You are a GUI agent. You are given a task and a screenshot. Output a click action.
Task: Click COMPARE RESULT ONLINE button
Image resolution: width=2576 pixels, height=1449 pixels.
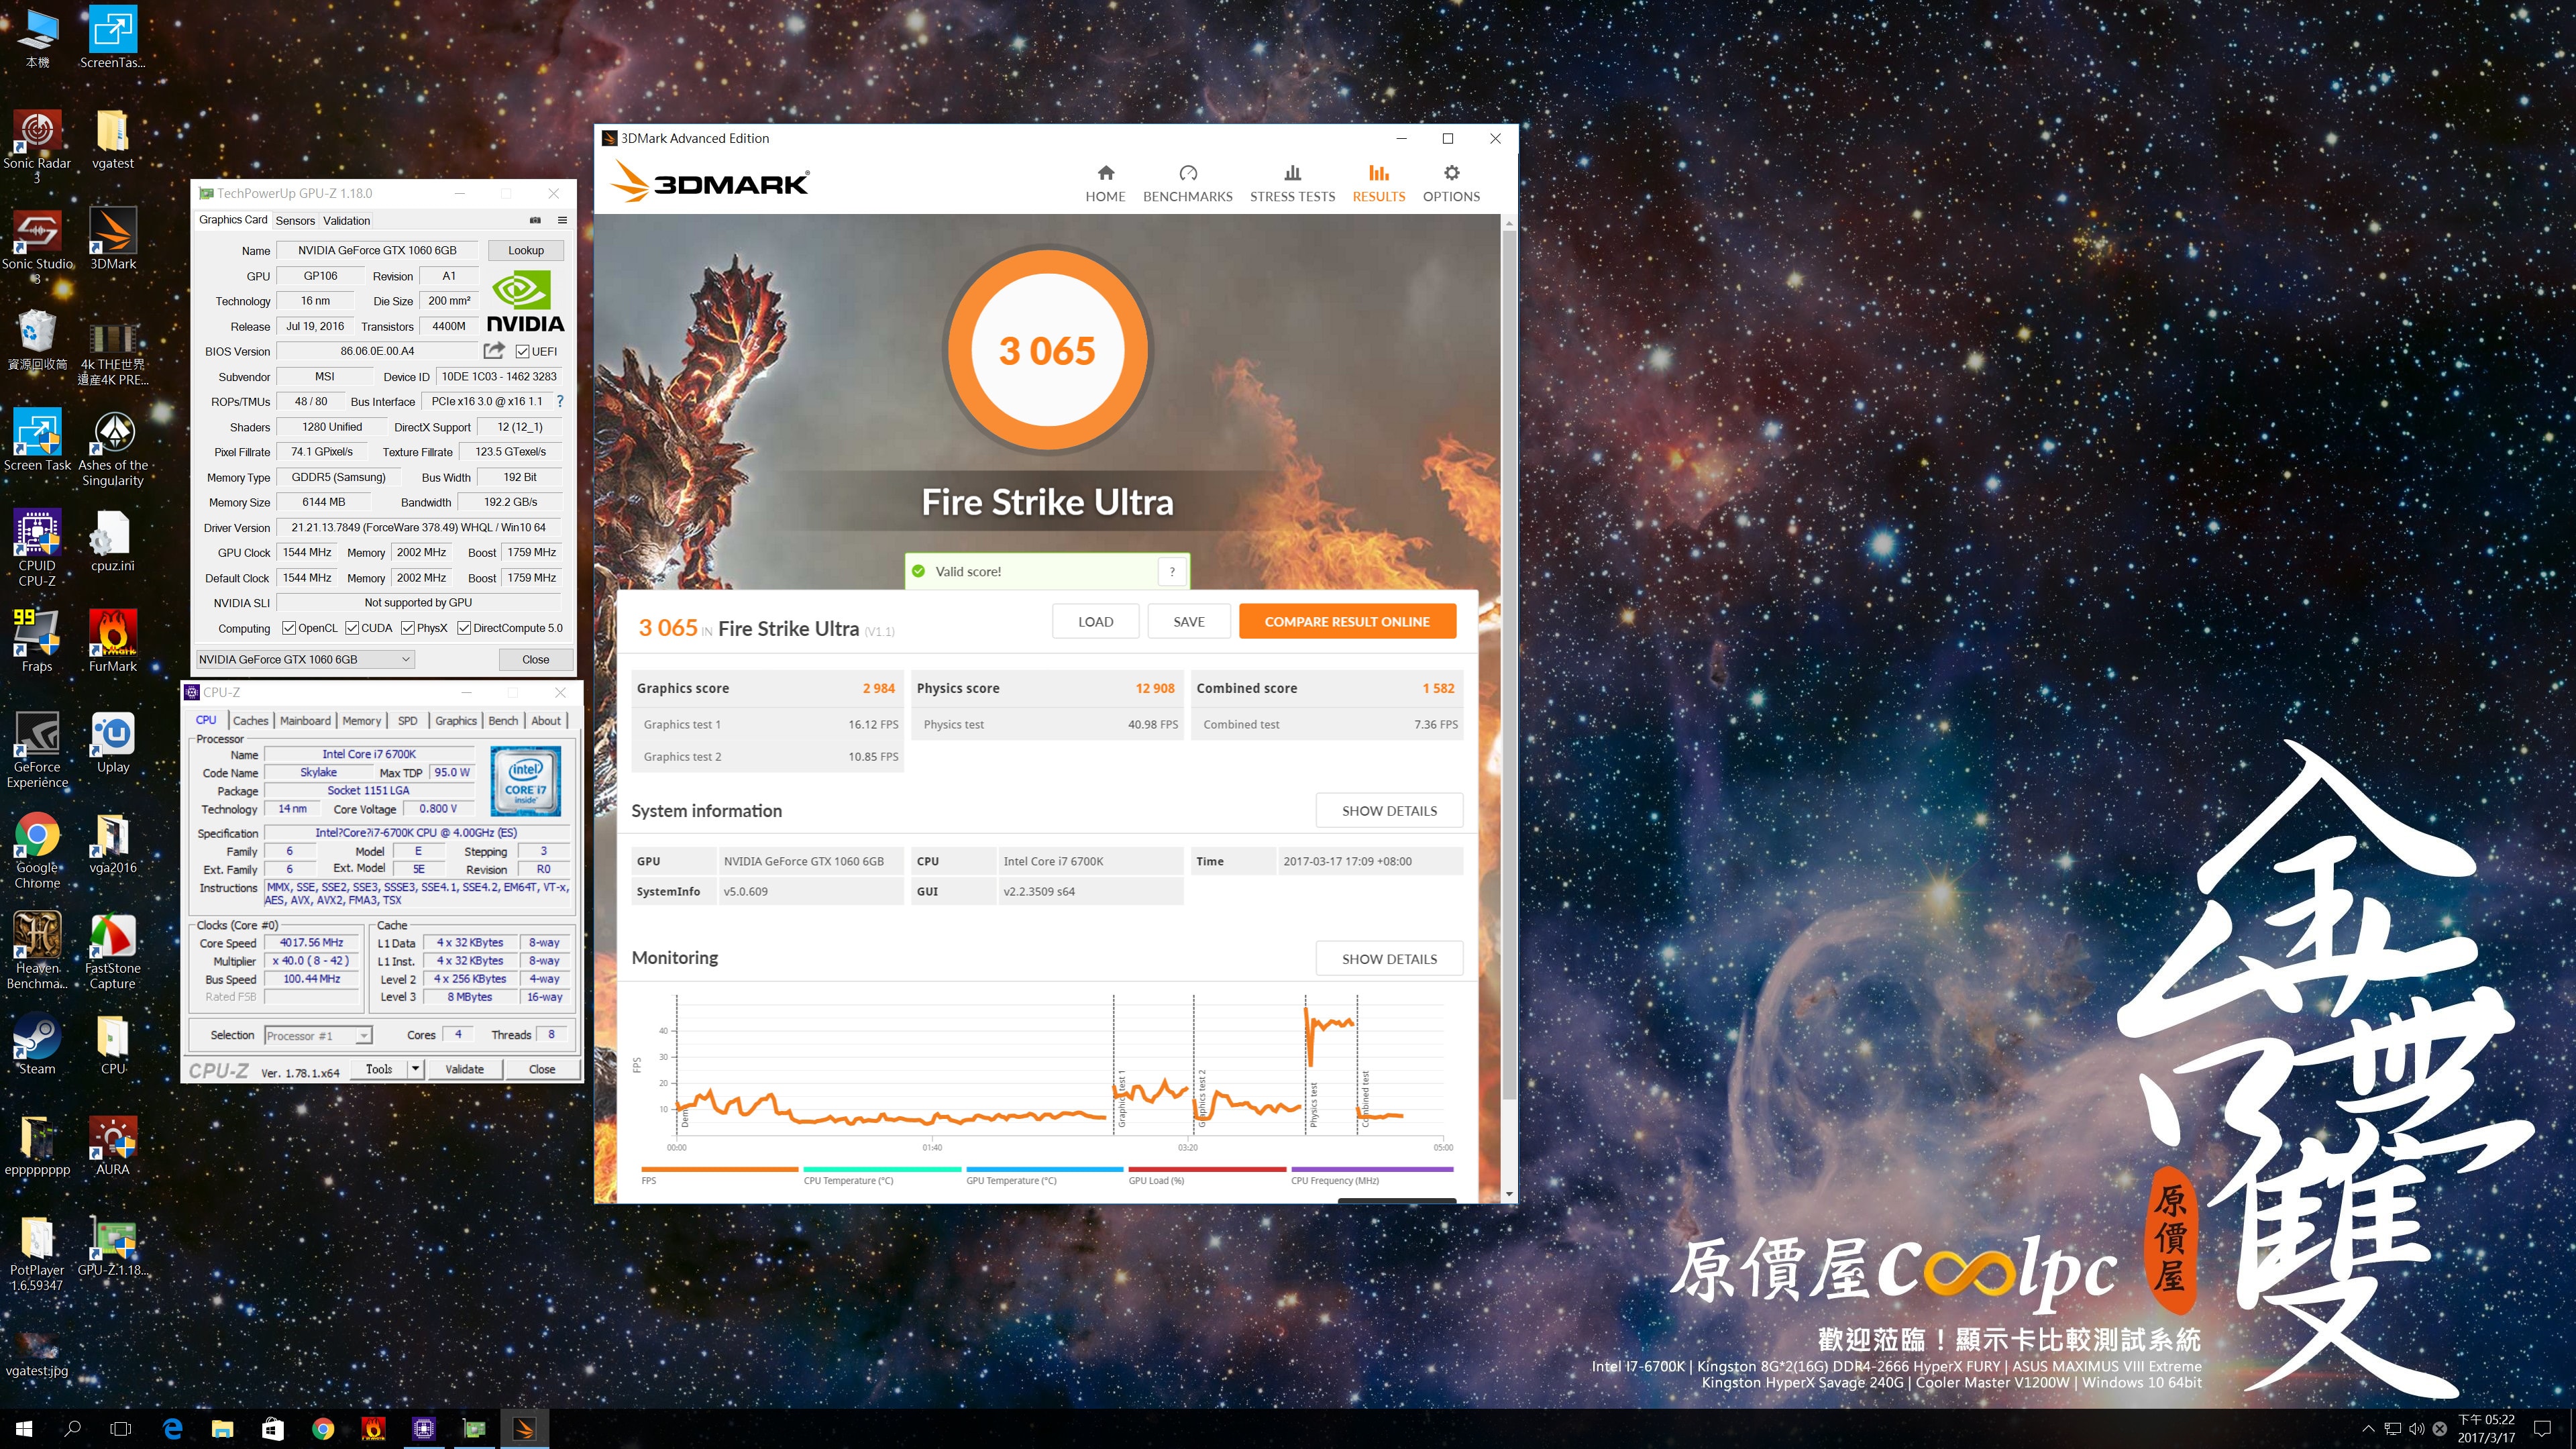coord(1347,621)
